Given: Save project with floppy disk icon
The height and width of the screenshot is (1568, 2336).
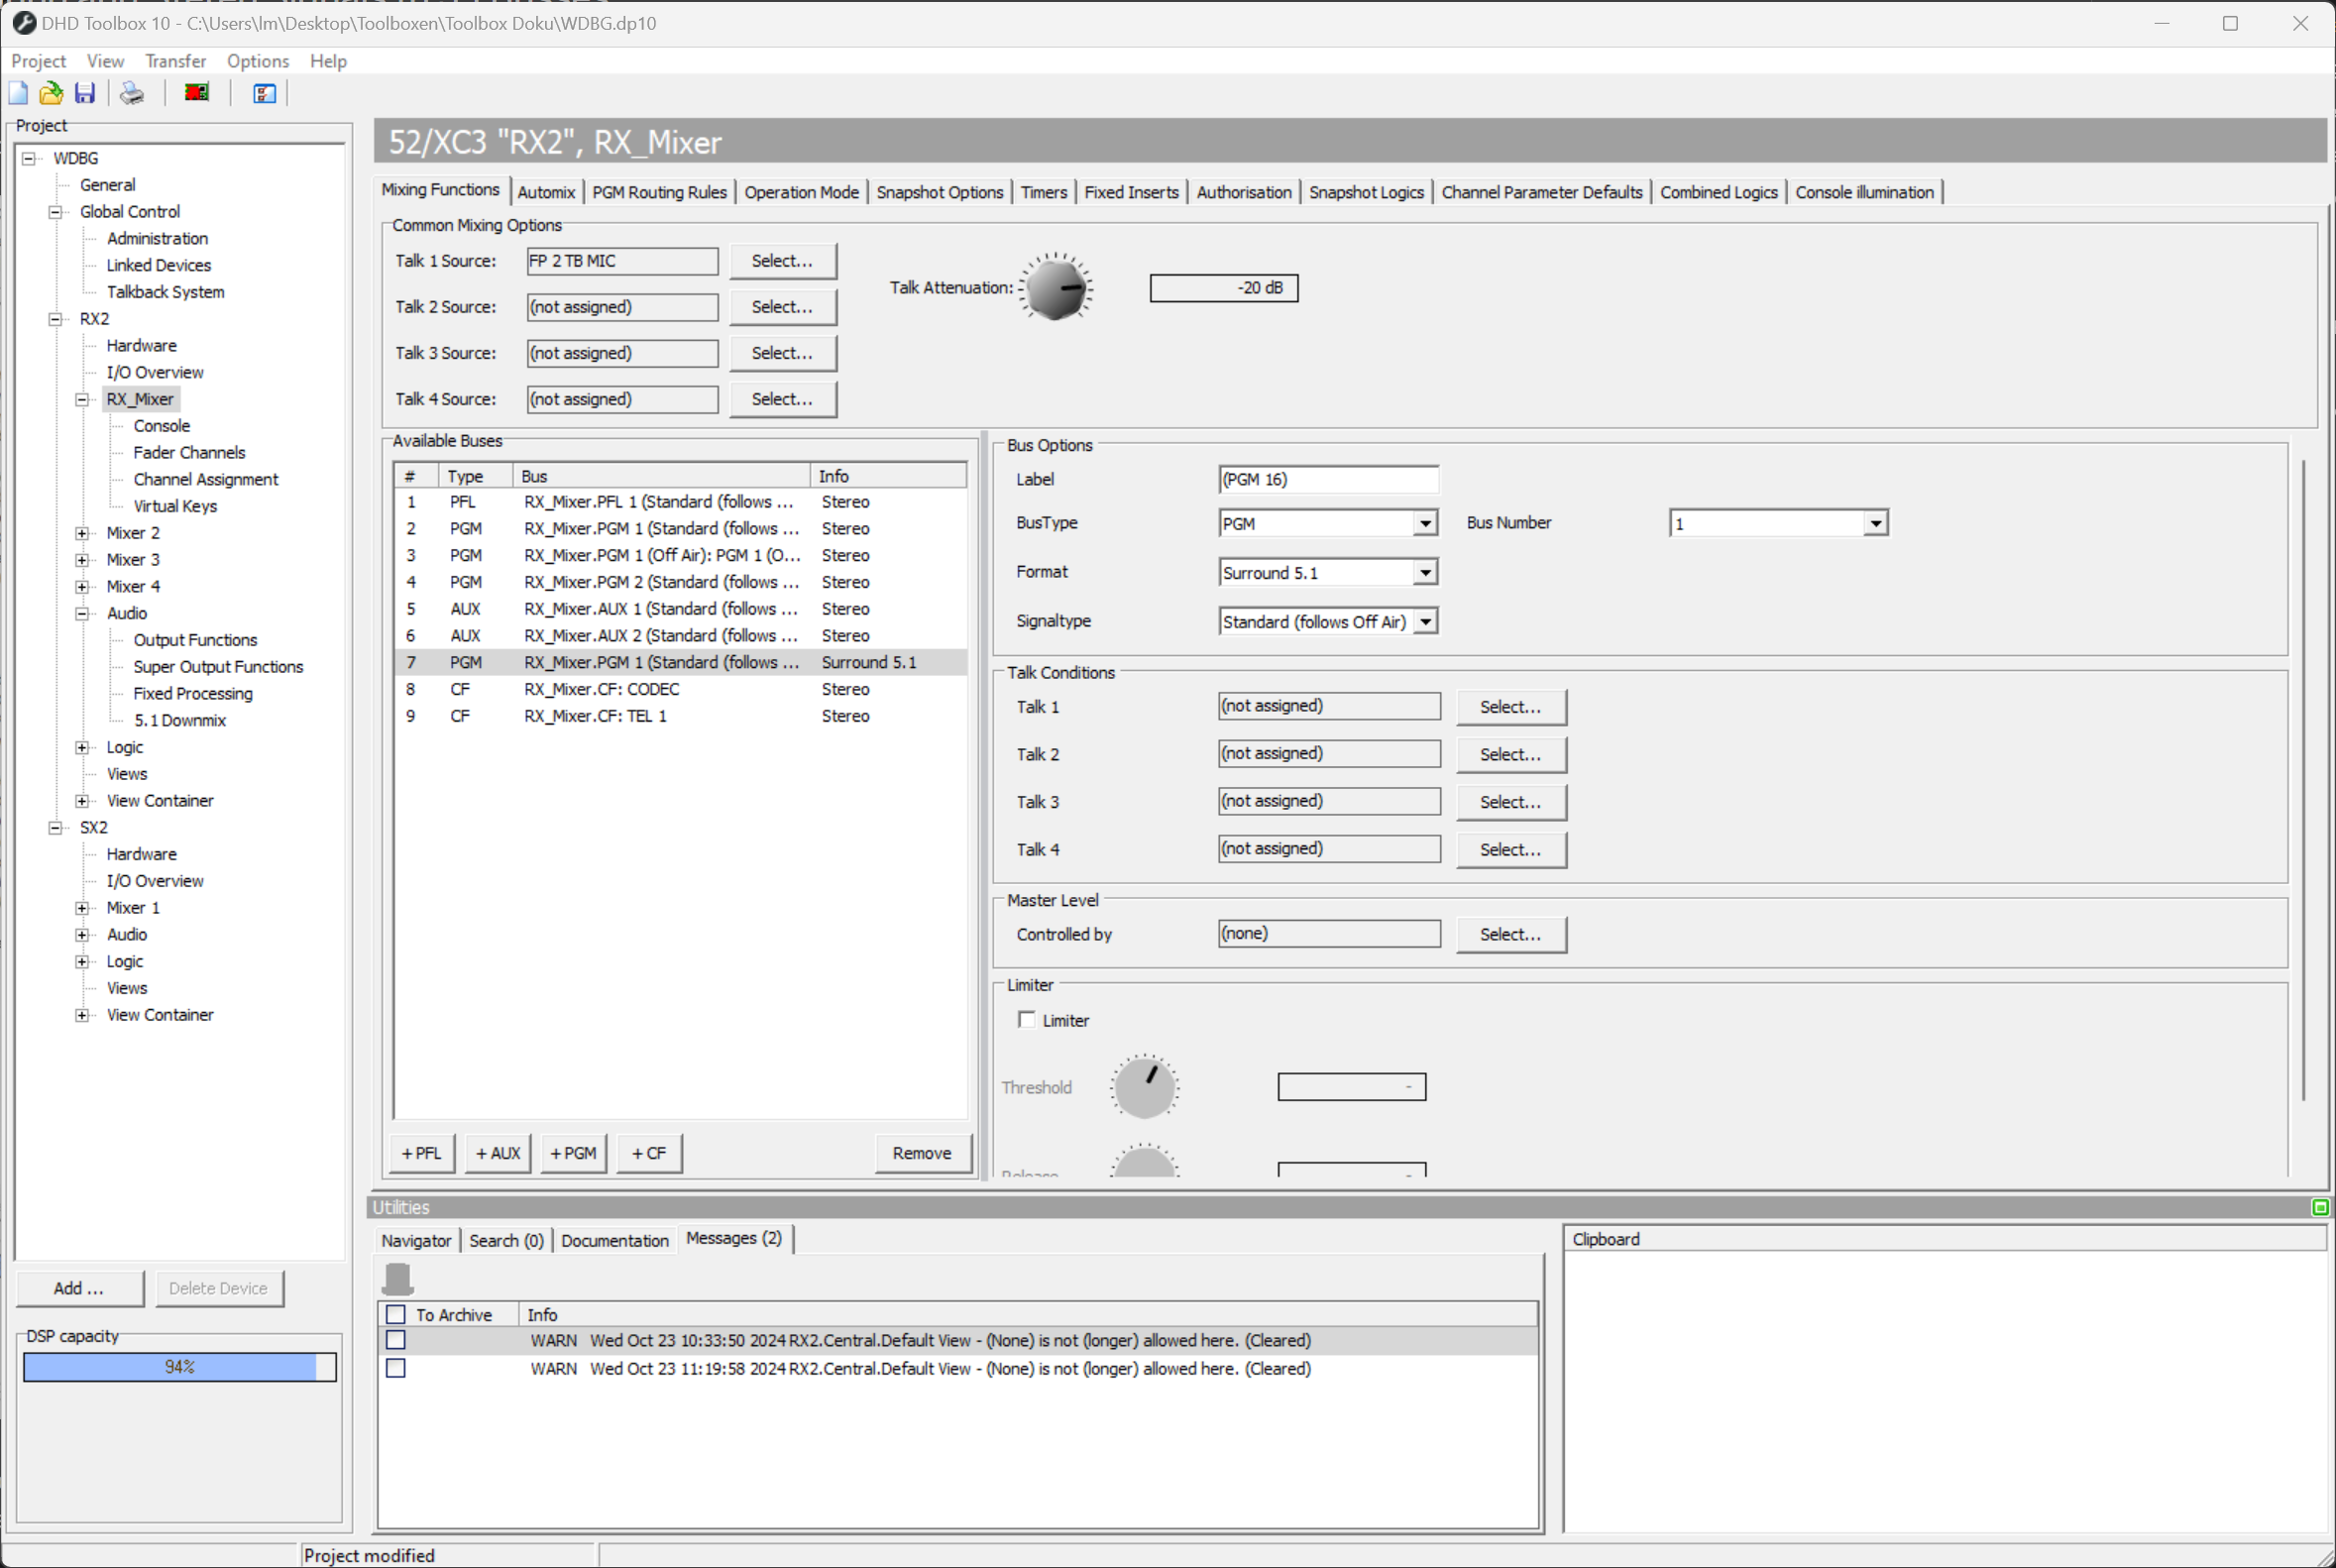Looking at the screenshot, I should pyautogui.click(x=85, y=93).
